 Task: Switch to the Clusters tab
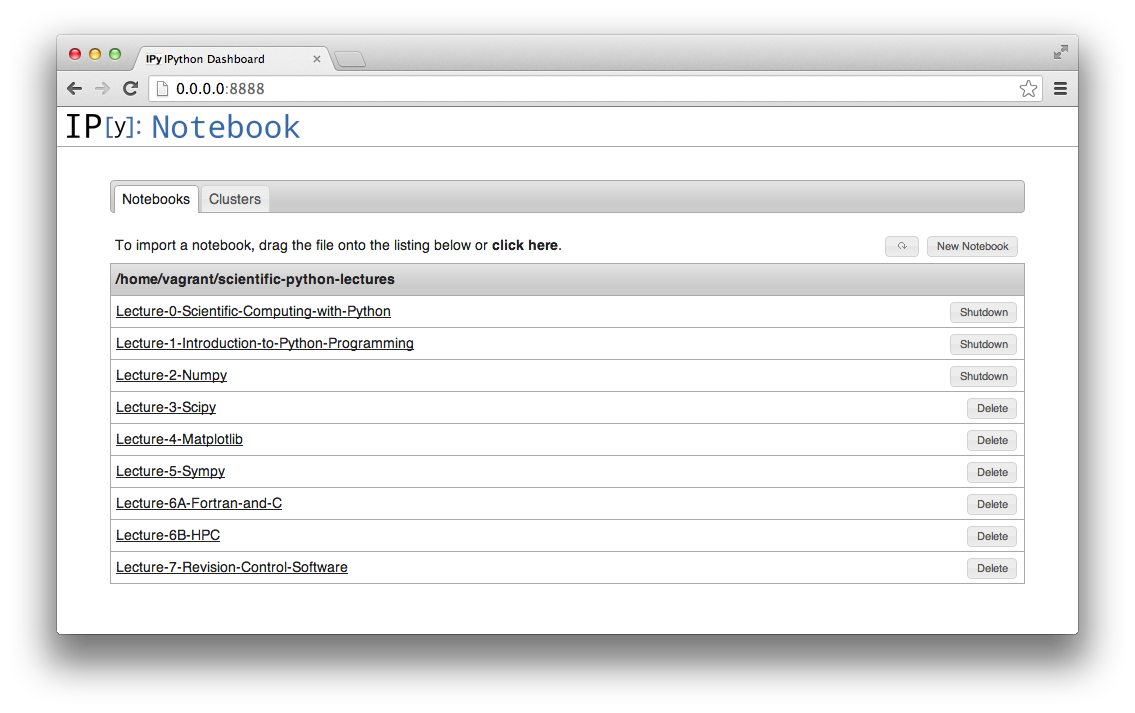(x=235, y=199)
